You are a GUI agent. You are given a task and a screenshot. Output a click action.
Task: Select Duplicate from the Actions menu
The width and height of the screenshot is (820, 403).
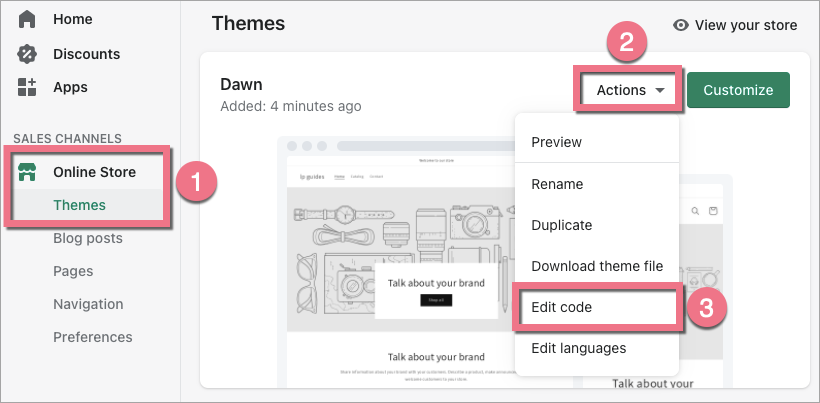561,225
